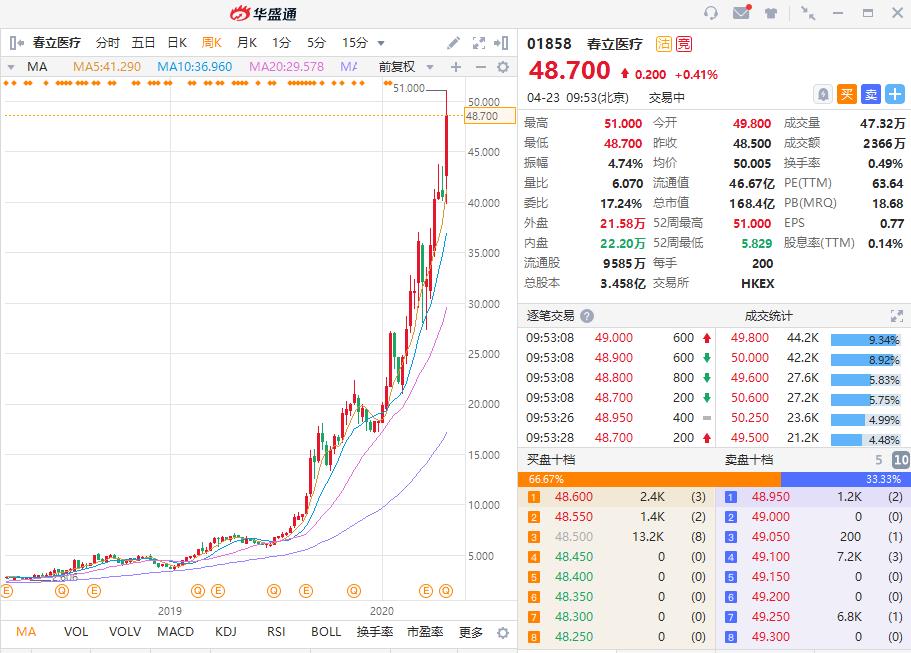The width and height of the screenshot is (911, 653).
Task: Click the orange Buy button
Action: (847, 94)
